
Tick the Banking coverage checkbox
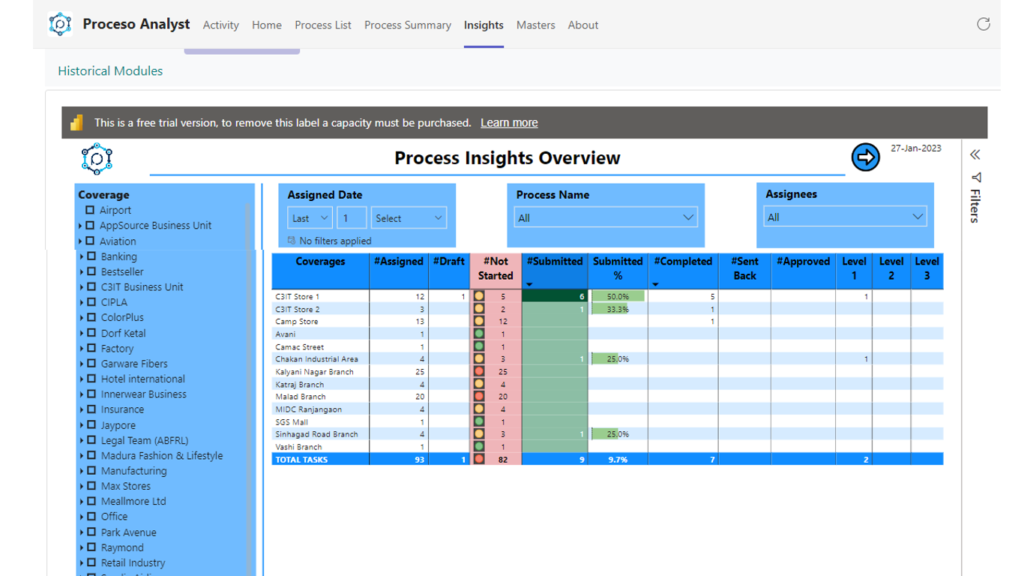click(91, 257)
